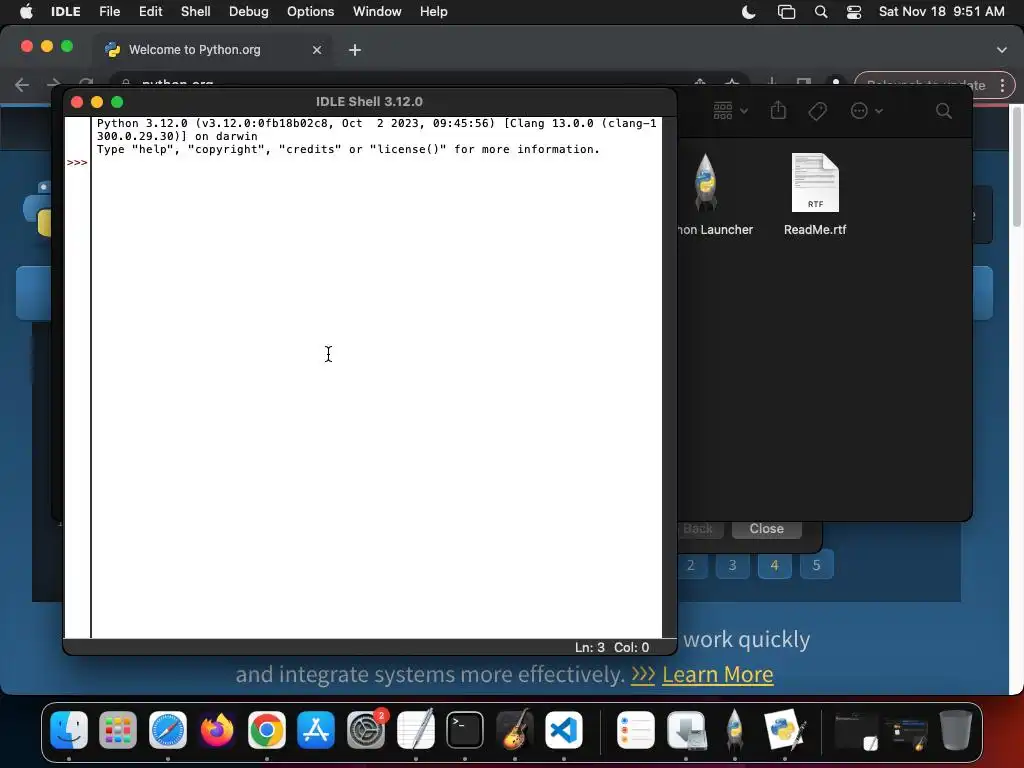Click the Installer icon in the Dock
Screen dimensions: 1024x768
point(686,729)
